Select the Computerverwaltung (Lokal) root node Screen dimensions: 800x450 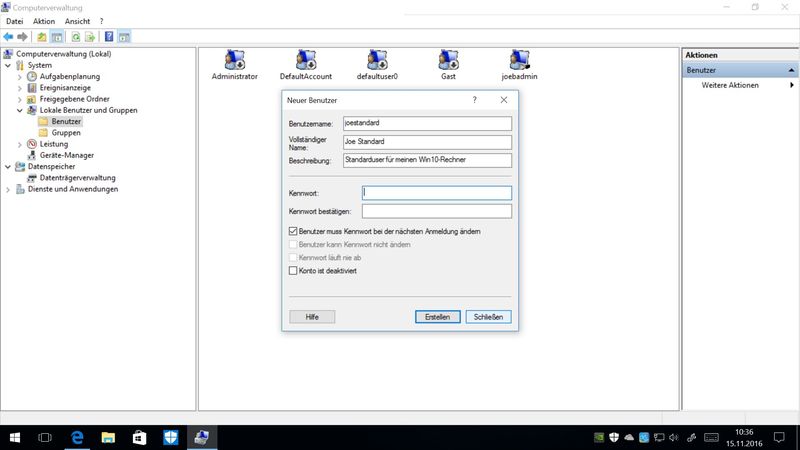pyautogui.click(x=63, y=54)
